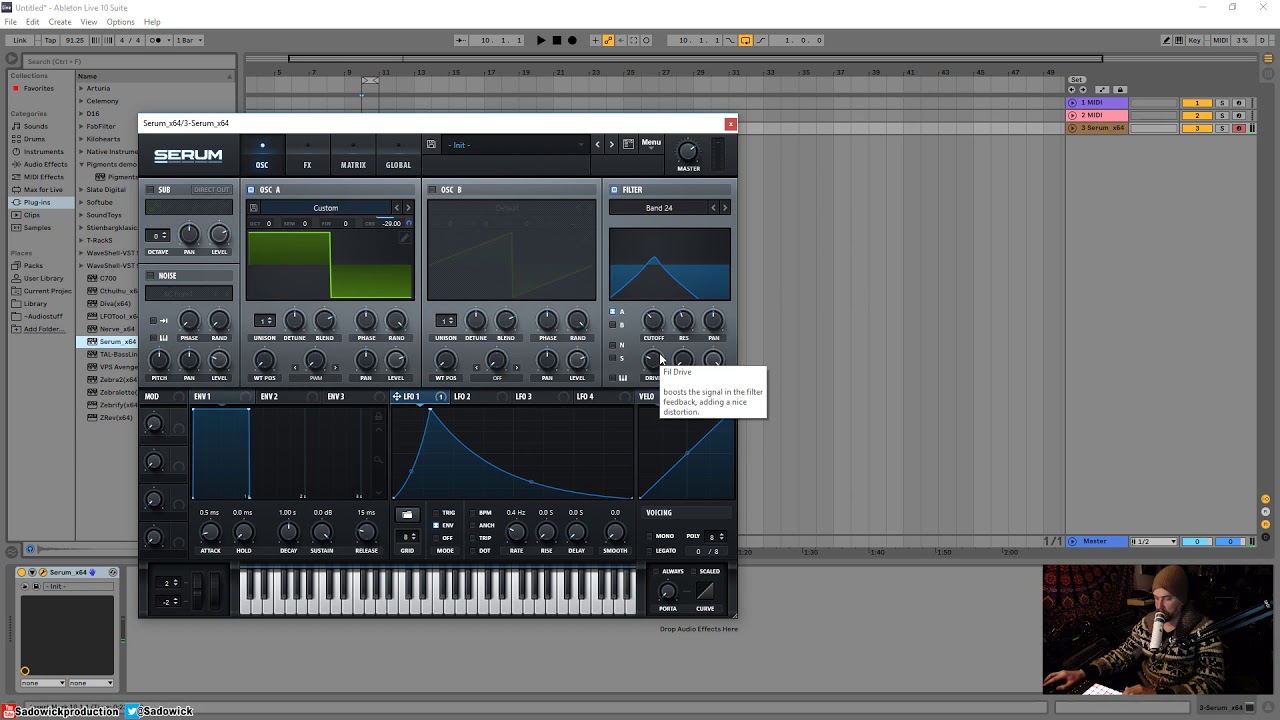Select next filter type arrow

click(725, 208)
